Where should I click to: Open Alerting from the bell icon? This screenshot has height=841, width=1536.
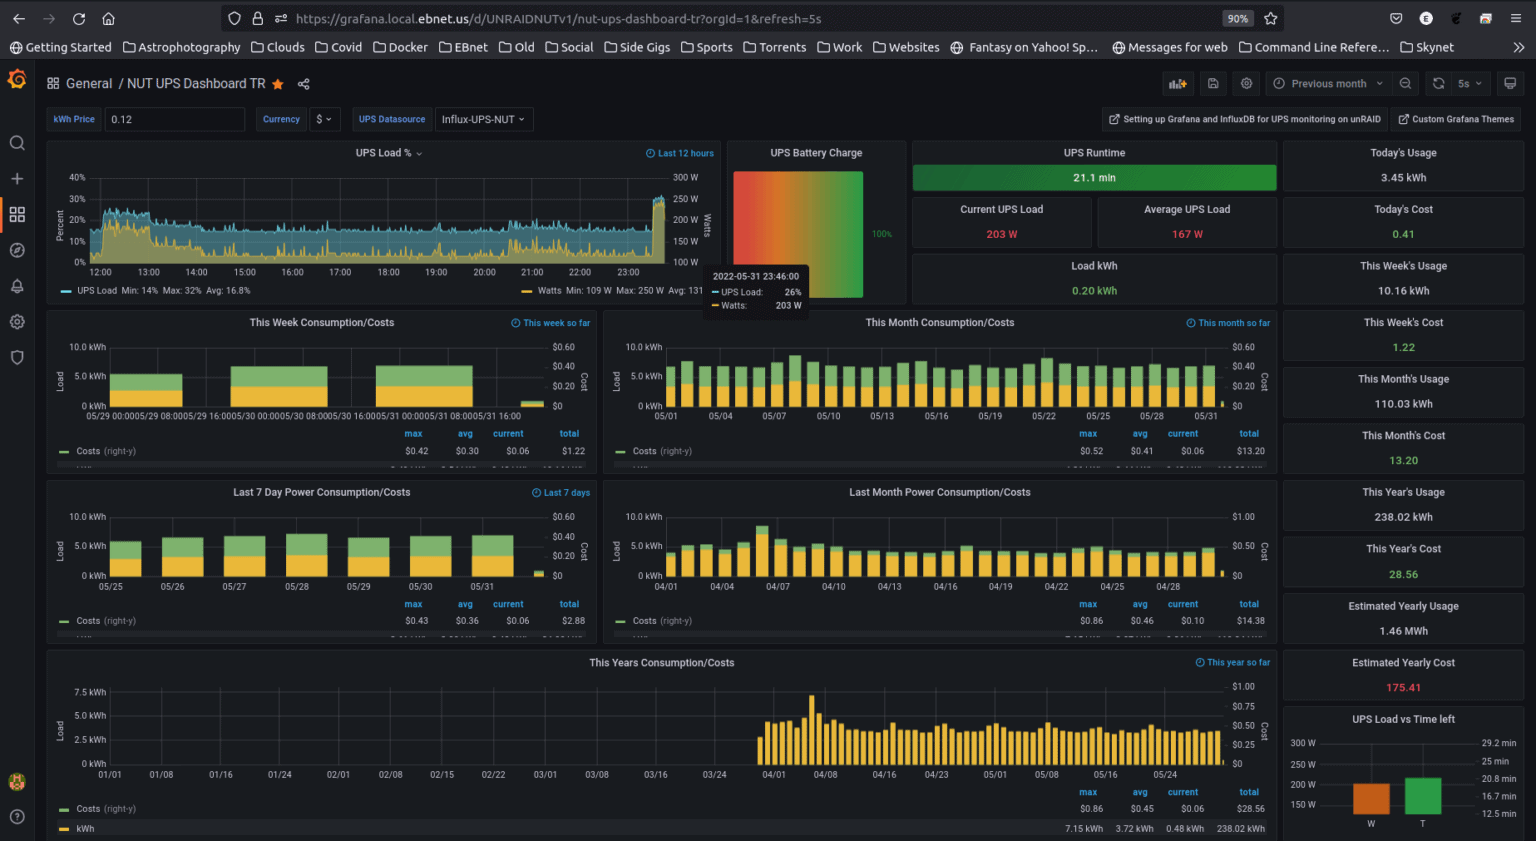pos(16,286)
